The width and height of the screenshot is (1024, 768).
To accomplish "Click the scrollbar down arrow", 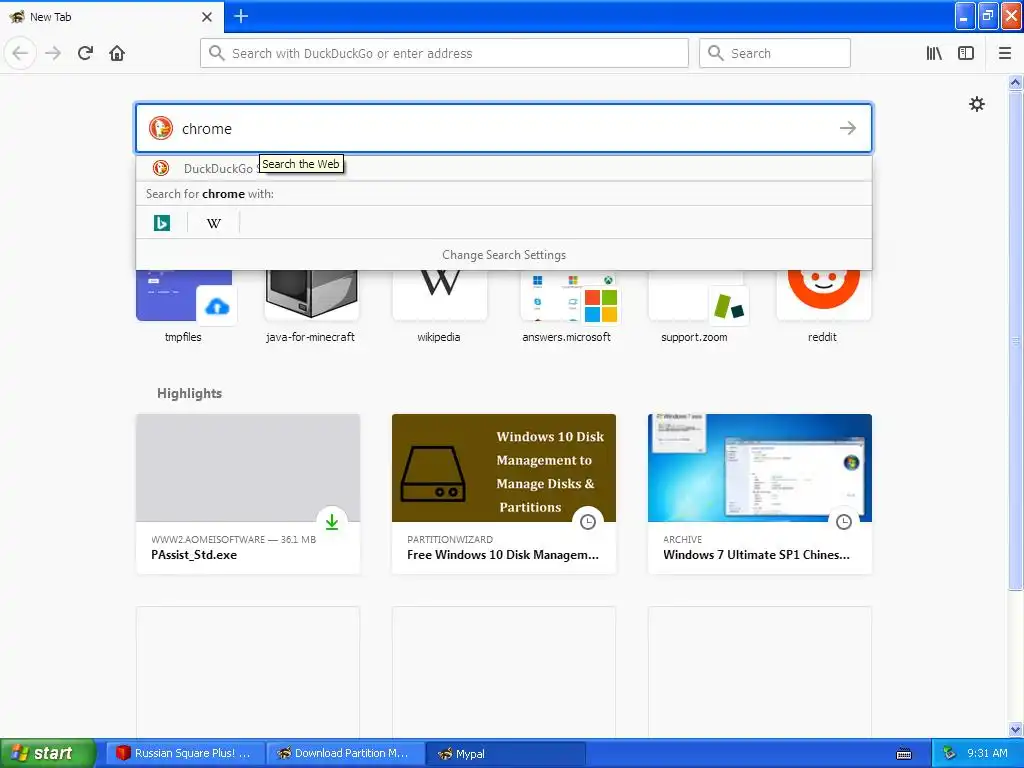I will [x=1015, y=729].
